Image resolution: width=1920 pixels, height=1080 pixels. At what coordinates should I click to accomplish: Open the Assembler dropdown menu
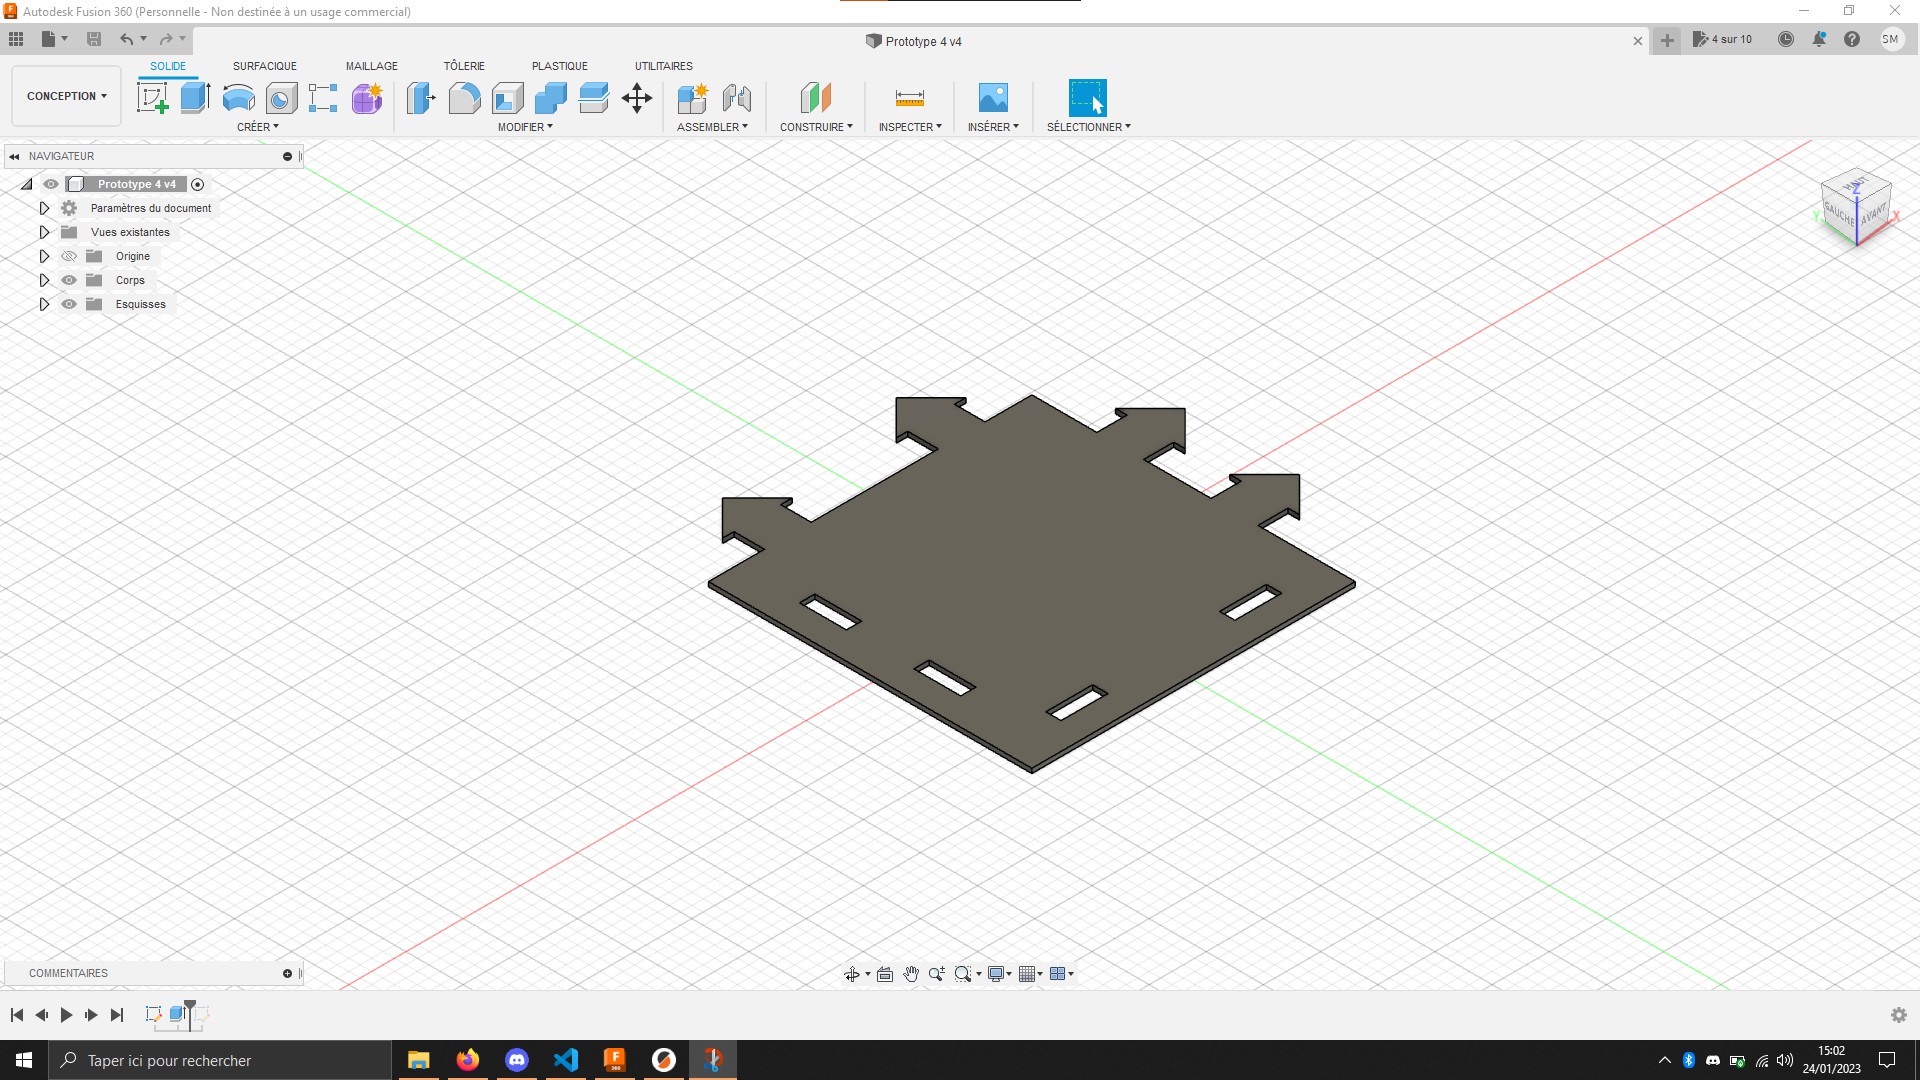[x=712, y=127]
